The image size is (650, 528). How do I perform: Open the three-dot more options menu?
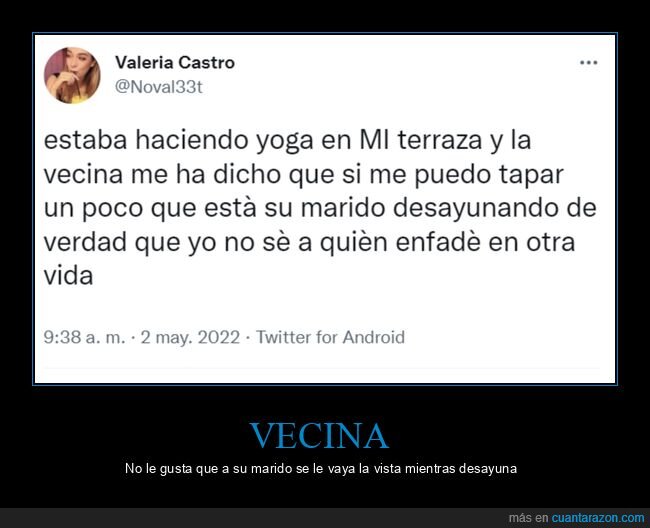pyautogui.click(x=588, y=63)
